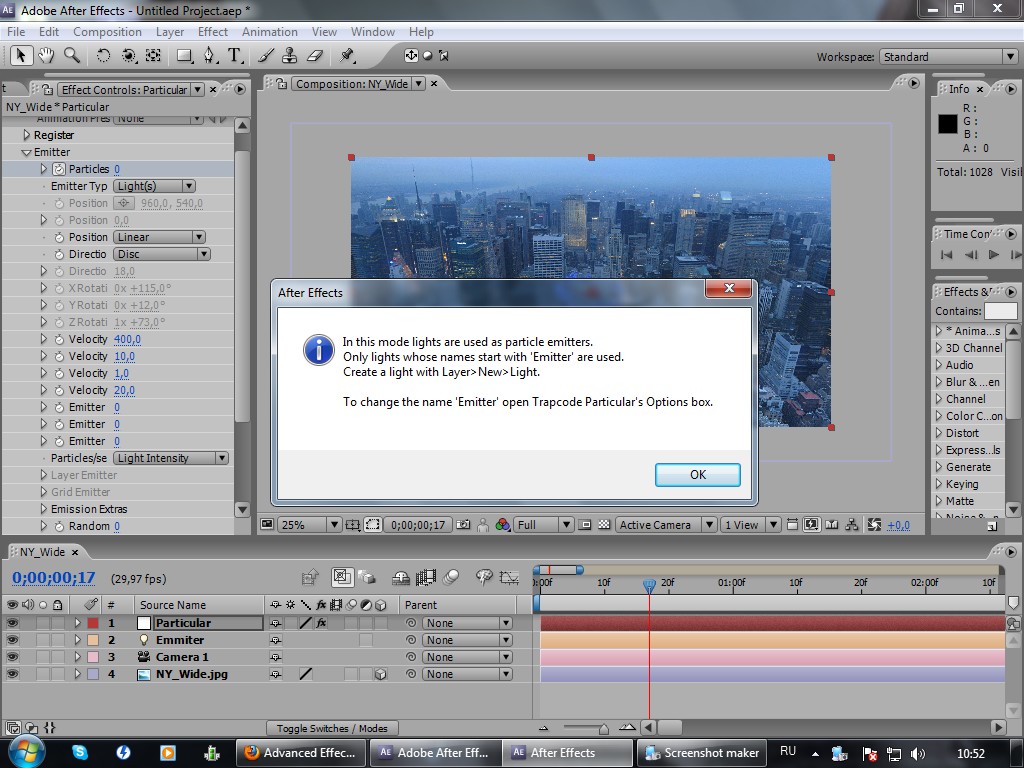
Task: Click the exposure +0,0 value
Action: (x=899, y=525)
